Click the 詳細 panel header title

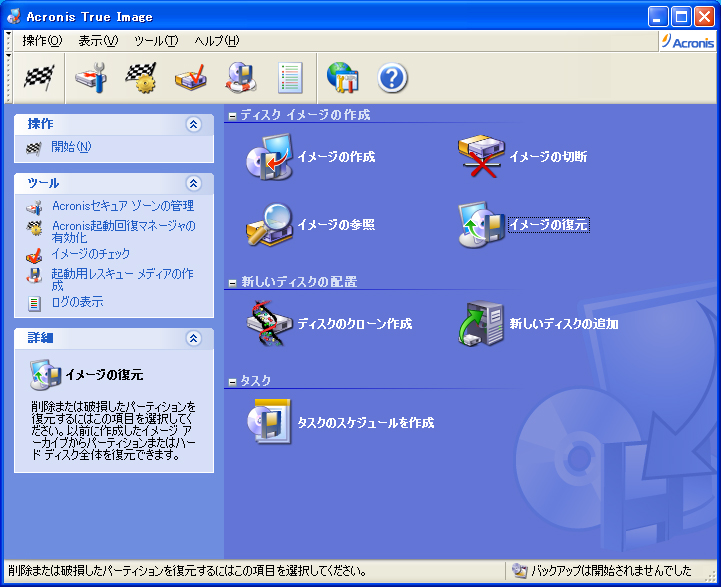(40, 338)
